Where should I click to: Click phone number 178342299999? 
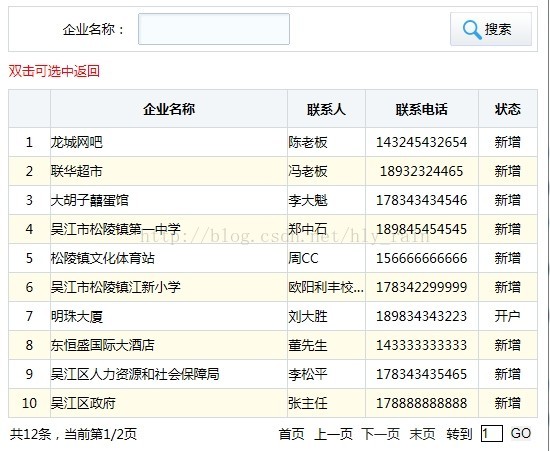422,287
